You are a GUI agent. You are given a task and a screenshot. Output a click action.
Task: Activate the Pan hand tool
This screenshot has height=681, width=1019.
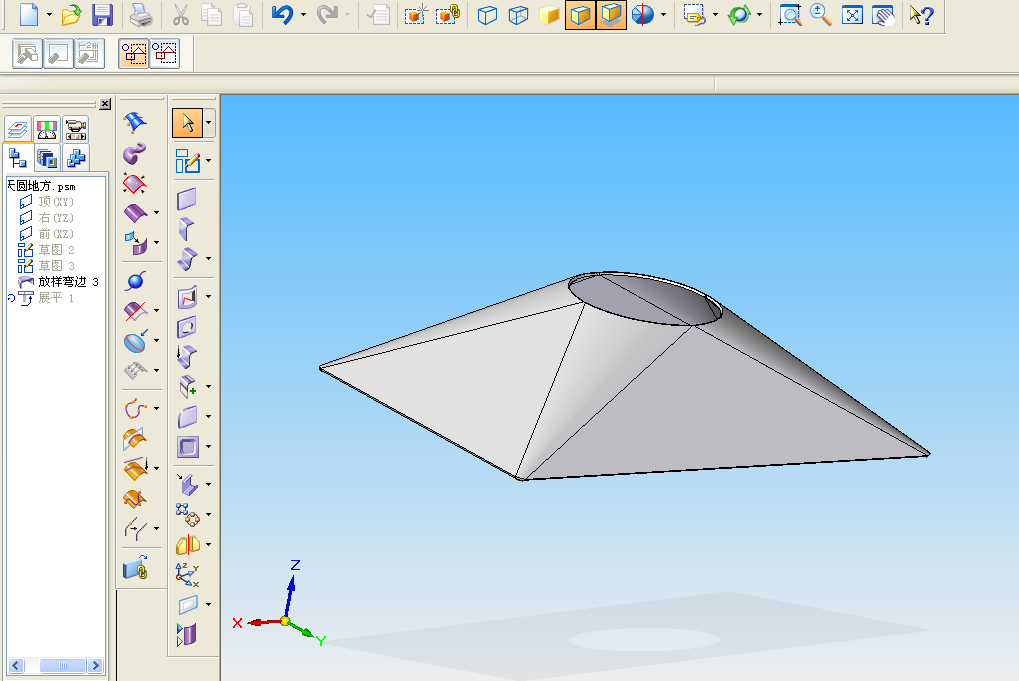click(x=883, y=14)
